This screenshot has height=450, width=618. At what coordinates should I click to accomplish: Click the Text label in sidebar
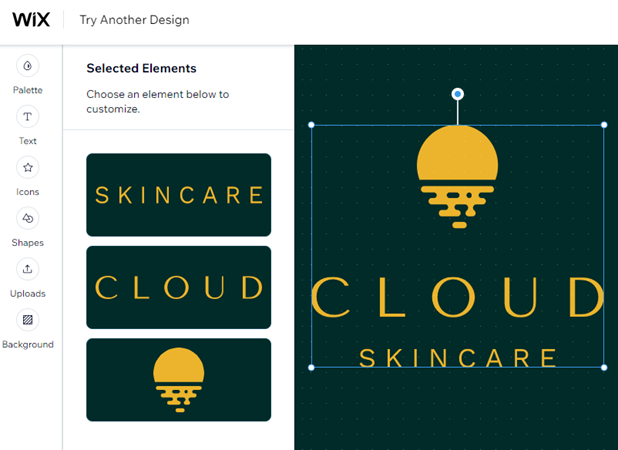click(x=28, y=141)
